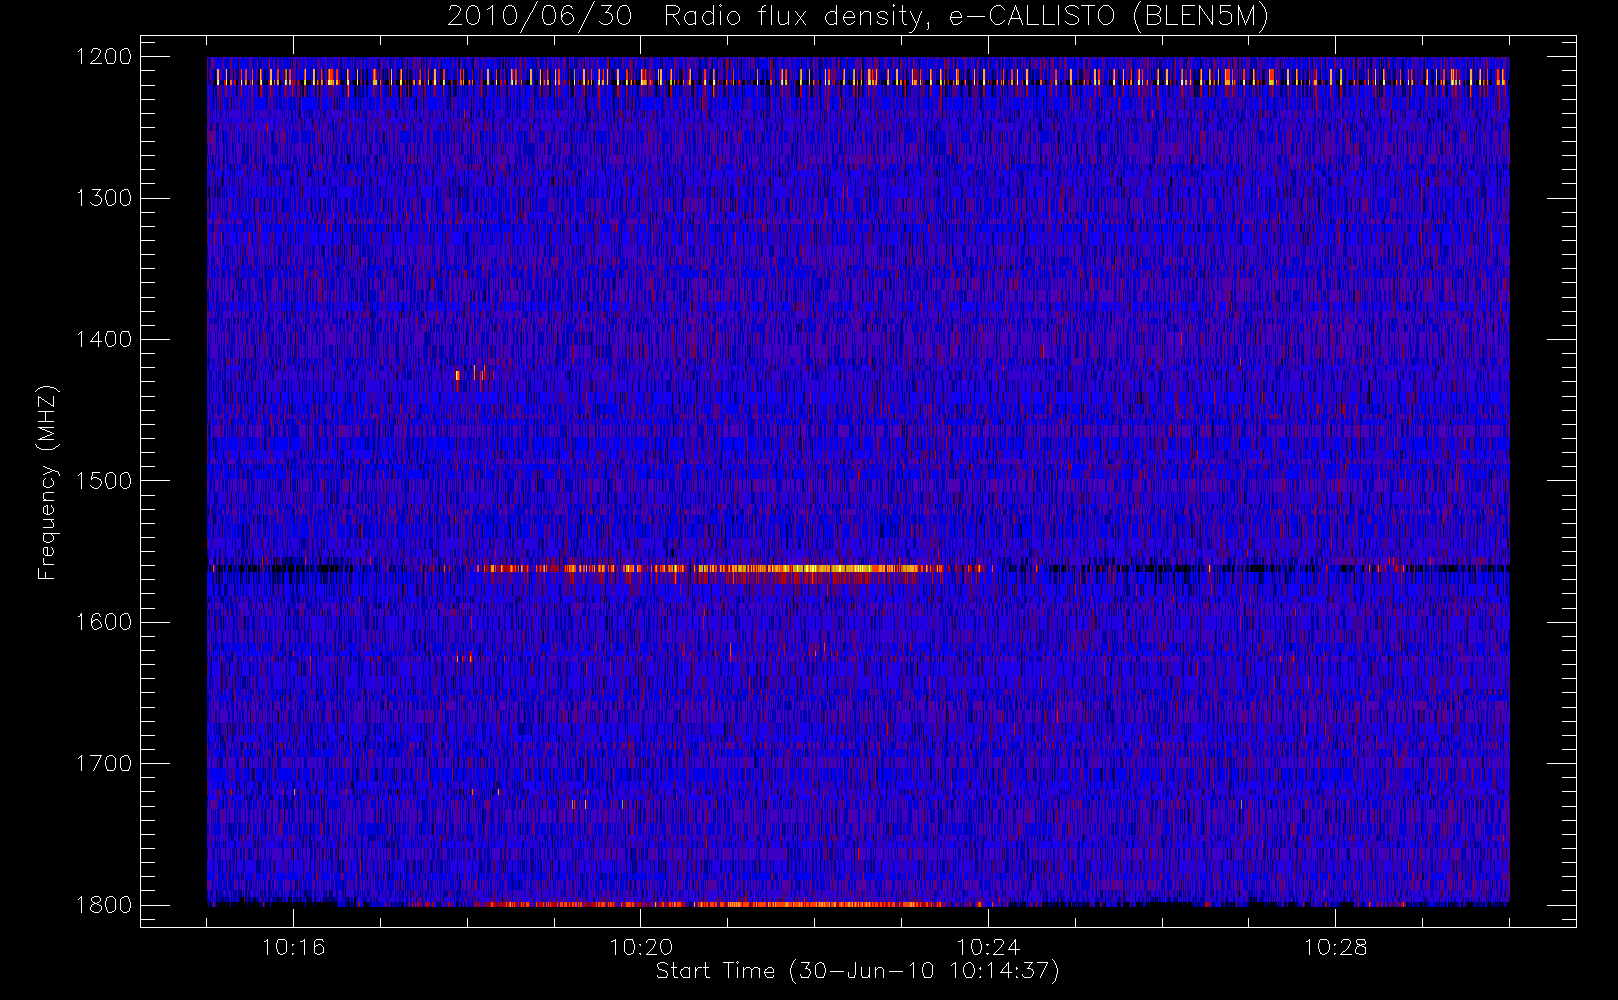Image resolution: width=1618 pixels, height=1000 pixels.
Task: Click the 10:28 time tick label
Action: click(x=1335, y=947)
